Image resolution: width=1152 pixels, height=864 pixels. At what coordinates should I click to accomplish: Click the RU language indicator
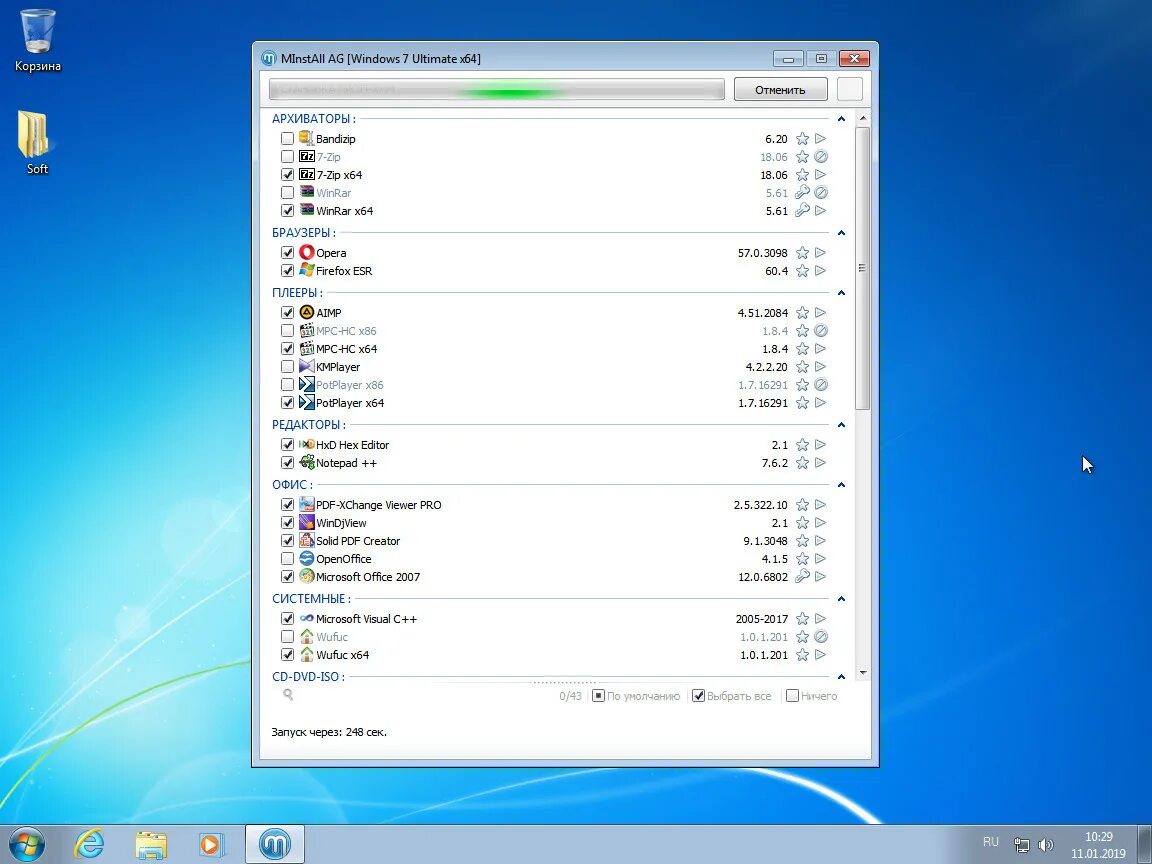coord(990,842)
